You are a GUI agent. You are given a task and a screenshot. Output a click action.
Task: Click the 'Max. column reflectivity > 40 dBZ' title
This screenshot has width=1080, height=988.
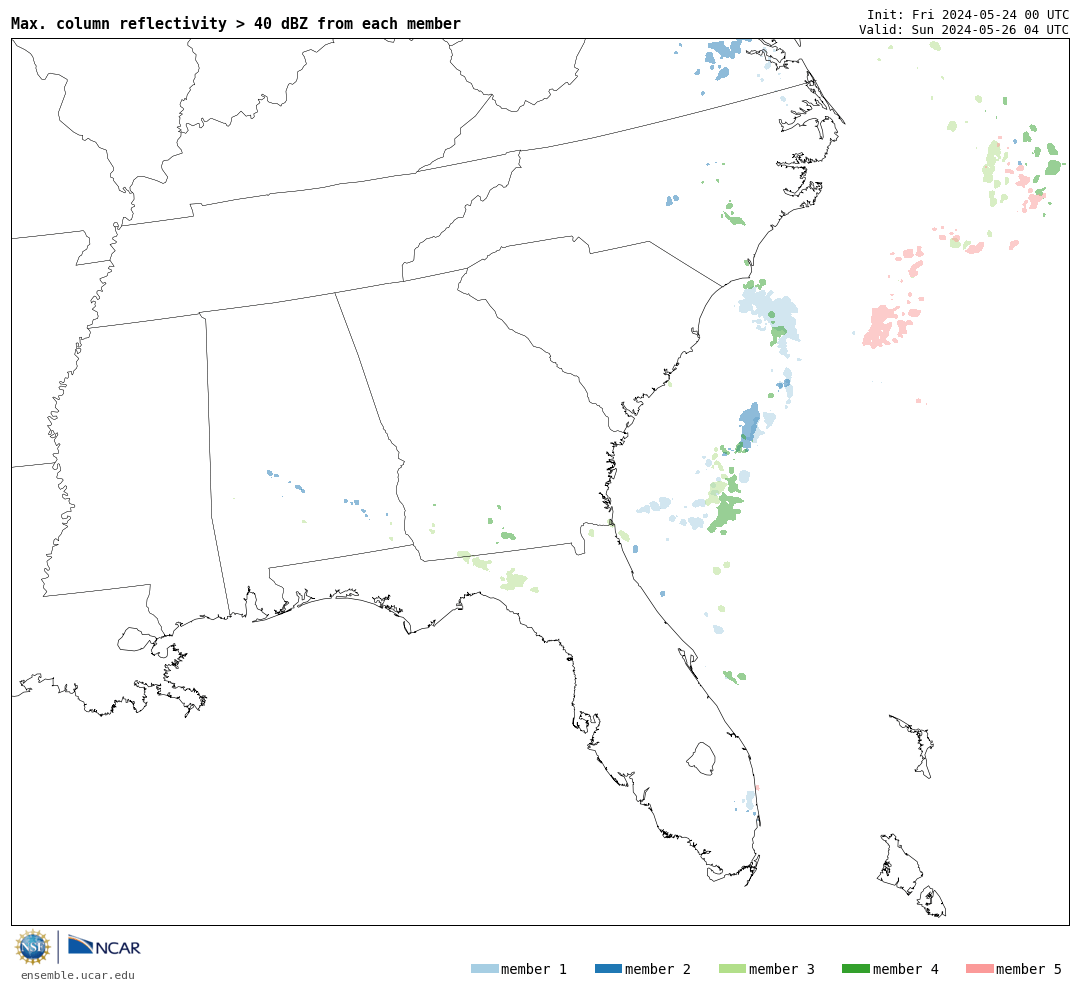pyautogui.click(x=236, y=24)
